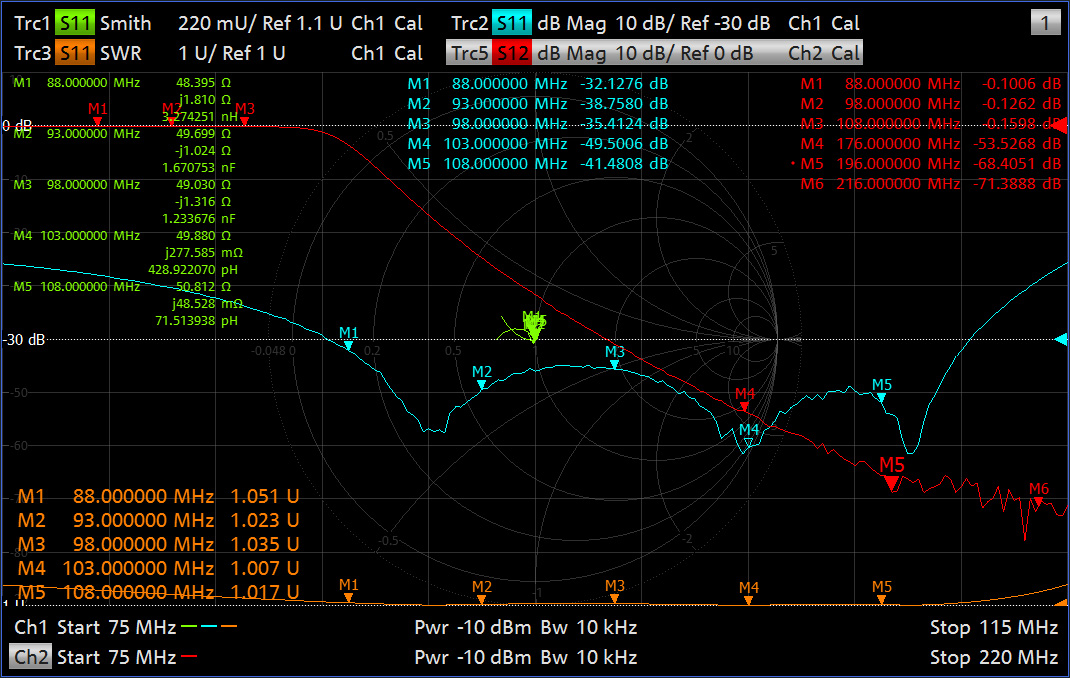Select cyan M2 marker triangle on the trace
This screenshot has height=678, width=1070.
point(482,385)
